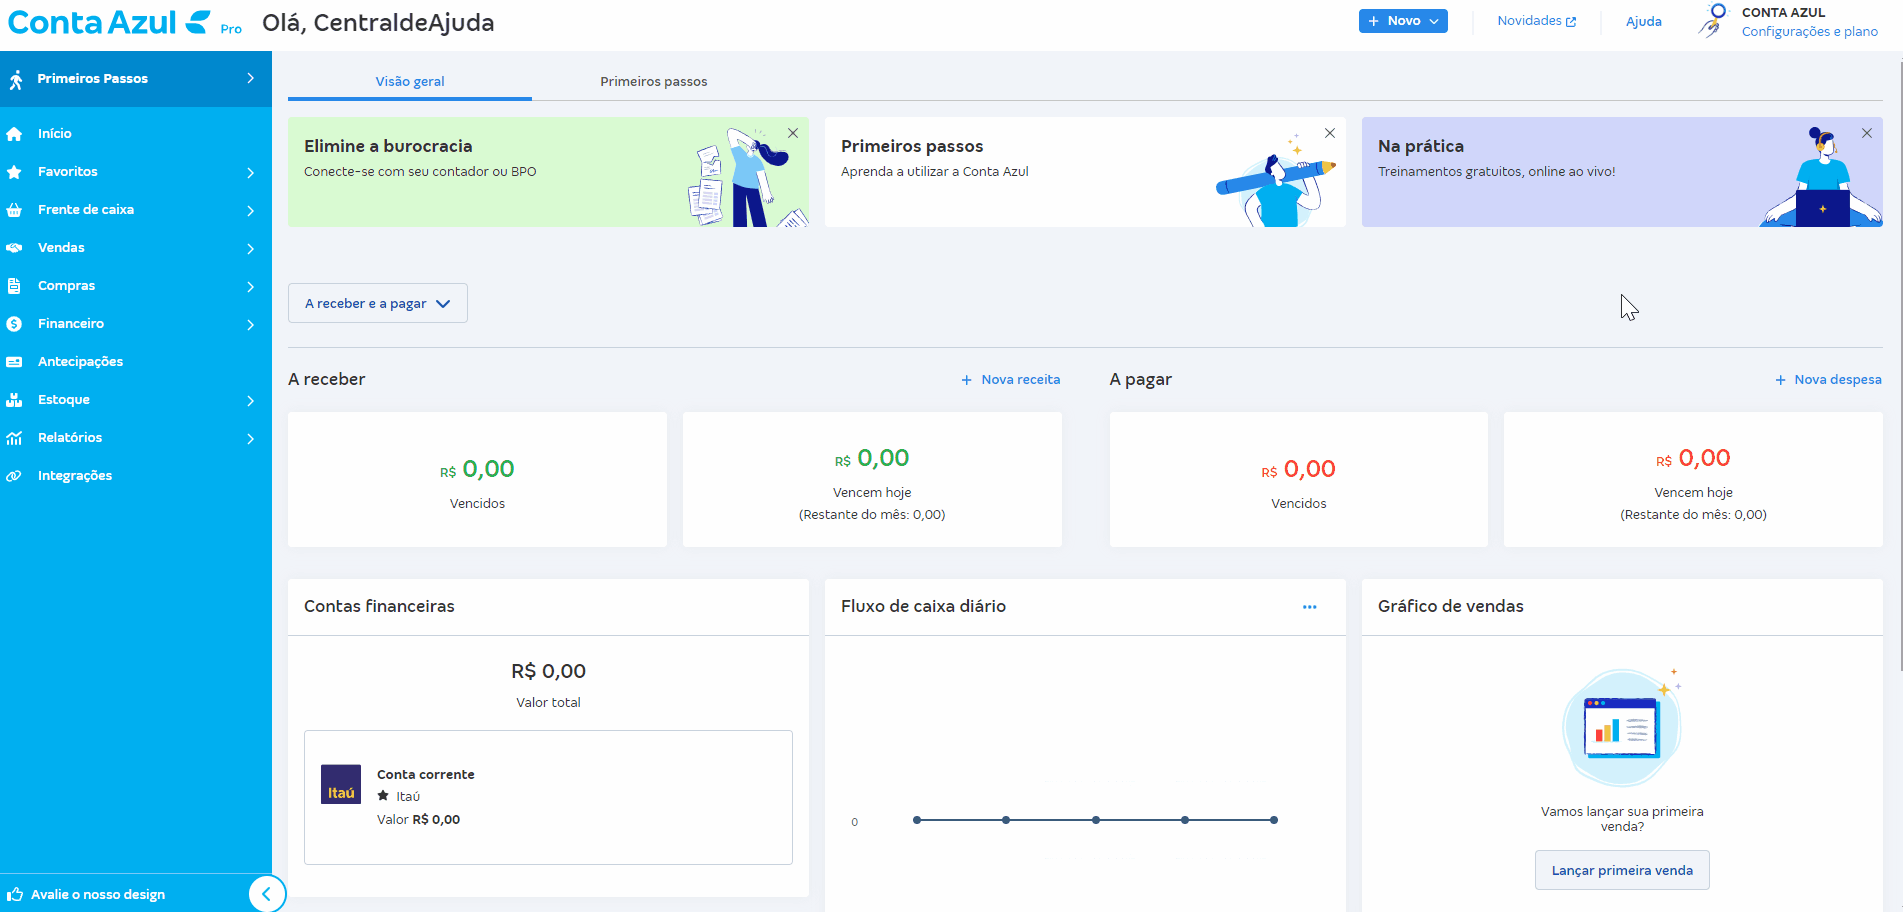Open Frente de caixa basket icon
Viewport: 1903px width, 912px height.
tap(14, 210)
